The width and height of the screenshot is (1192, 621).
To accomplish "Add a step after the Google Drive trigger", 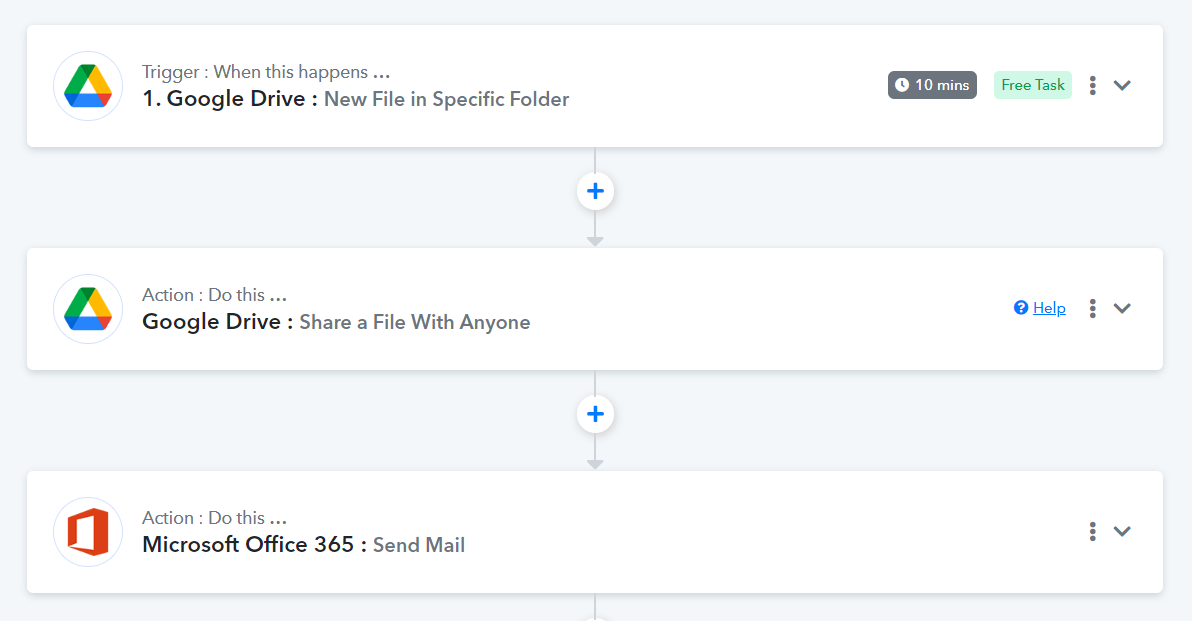I will pyautogui.click(x=595, y=191).
